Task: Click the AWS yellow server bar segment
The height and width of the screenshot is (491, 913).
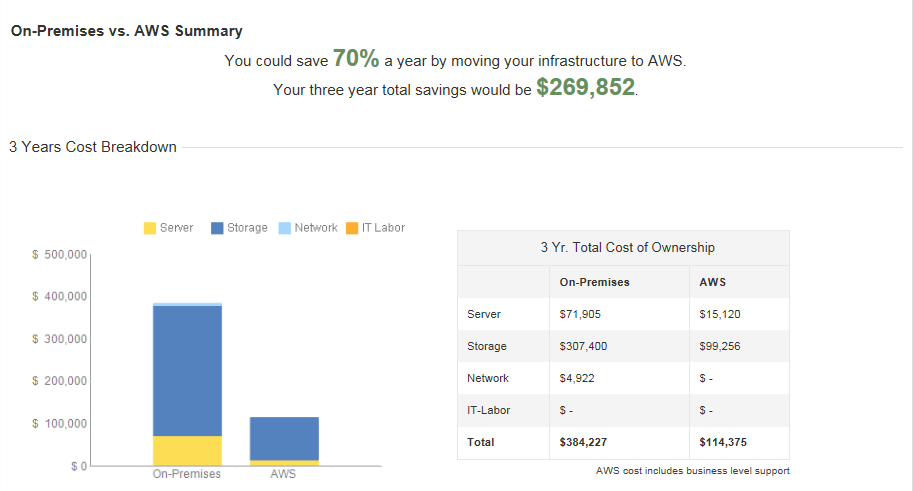Action: click(284, 463)
